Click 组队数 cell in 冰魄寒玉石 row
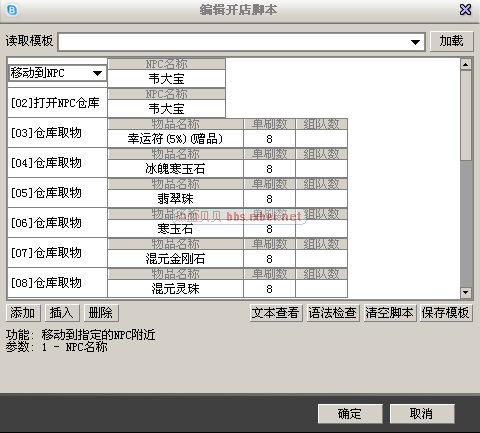The width and height of the screenshot is (480, 433). [x=321, y=169]
